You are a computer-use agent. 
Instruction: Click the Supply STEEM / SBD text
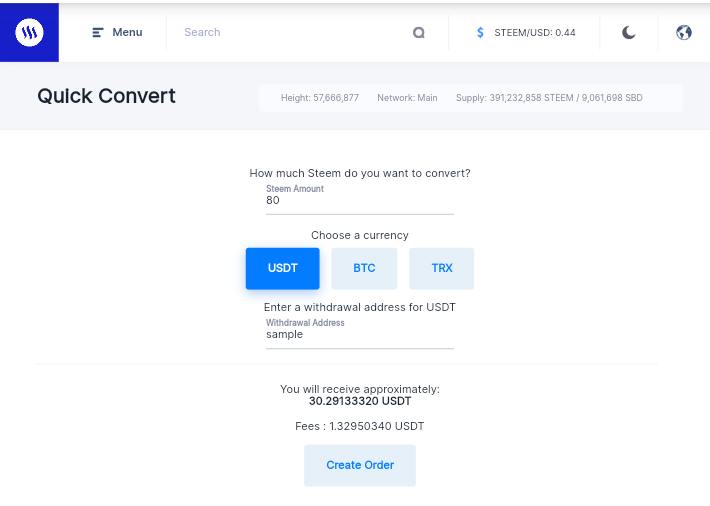[549, 98]
